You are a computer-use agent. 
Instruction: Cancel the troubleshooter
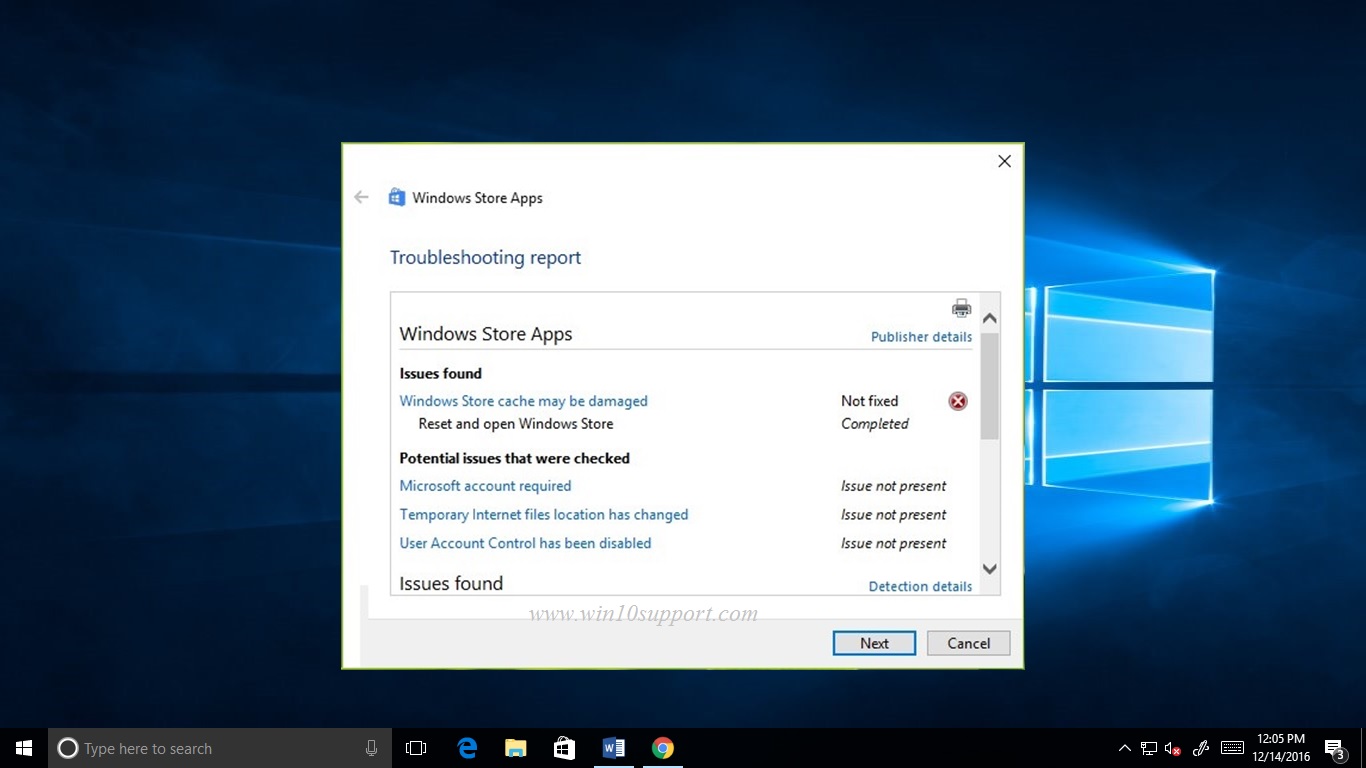coord(969,643)
